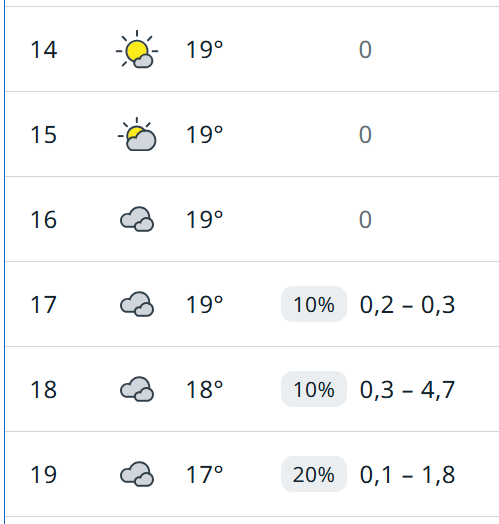Click the 19° temperature at hour 14
Image resolution: width=499 pixels, height=524 pixels.
[x=204, y=50]
